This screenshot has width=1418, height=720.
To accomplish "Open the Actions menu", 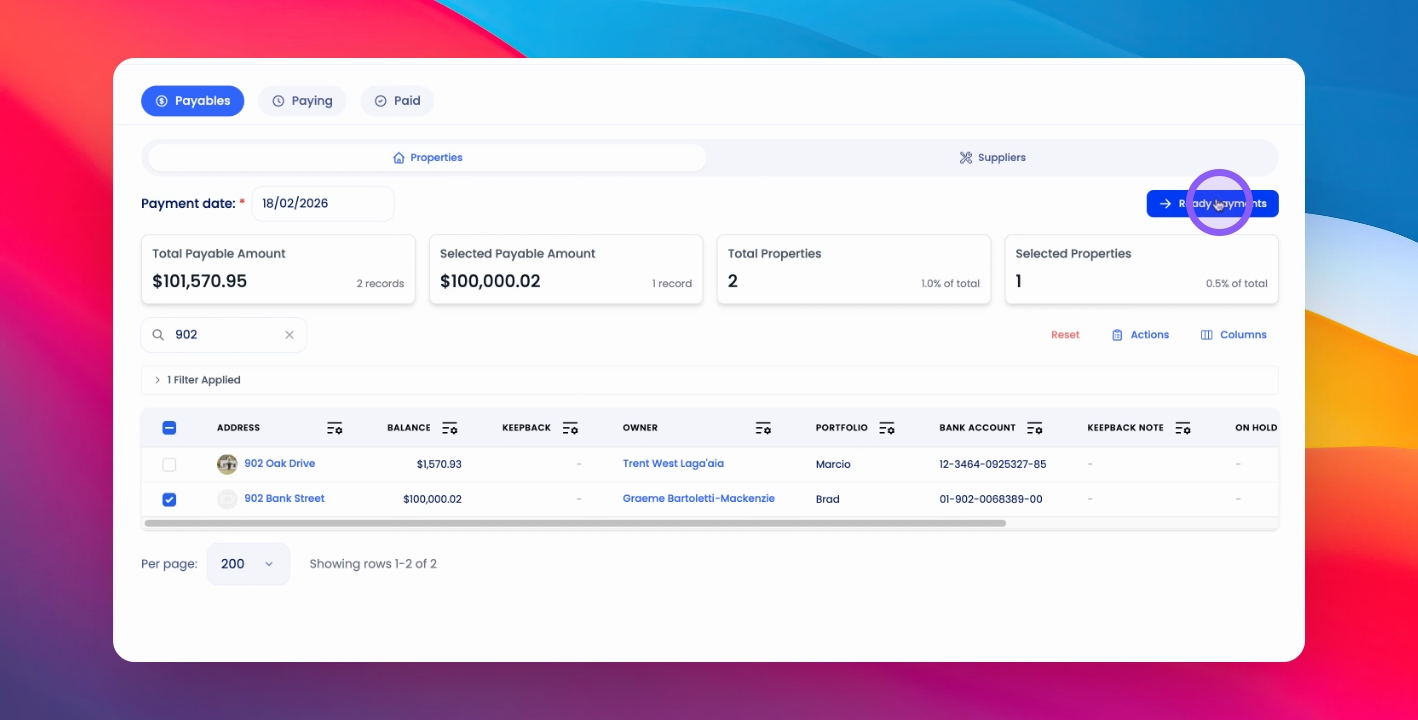I will (1140, 335).
